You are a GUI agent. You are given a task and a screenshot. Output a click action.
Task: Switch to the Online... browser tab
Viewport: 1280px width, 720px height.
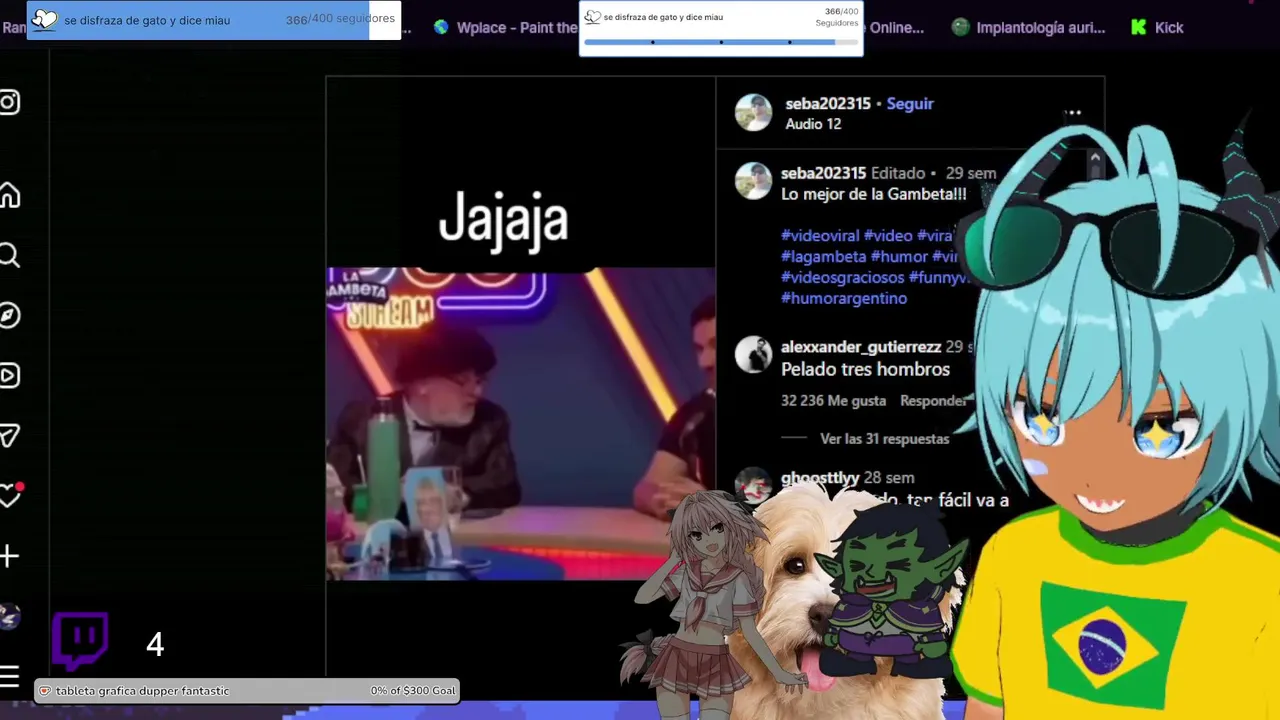click(897, 28)
